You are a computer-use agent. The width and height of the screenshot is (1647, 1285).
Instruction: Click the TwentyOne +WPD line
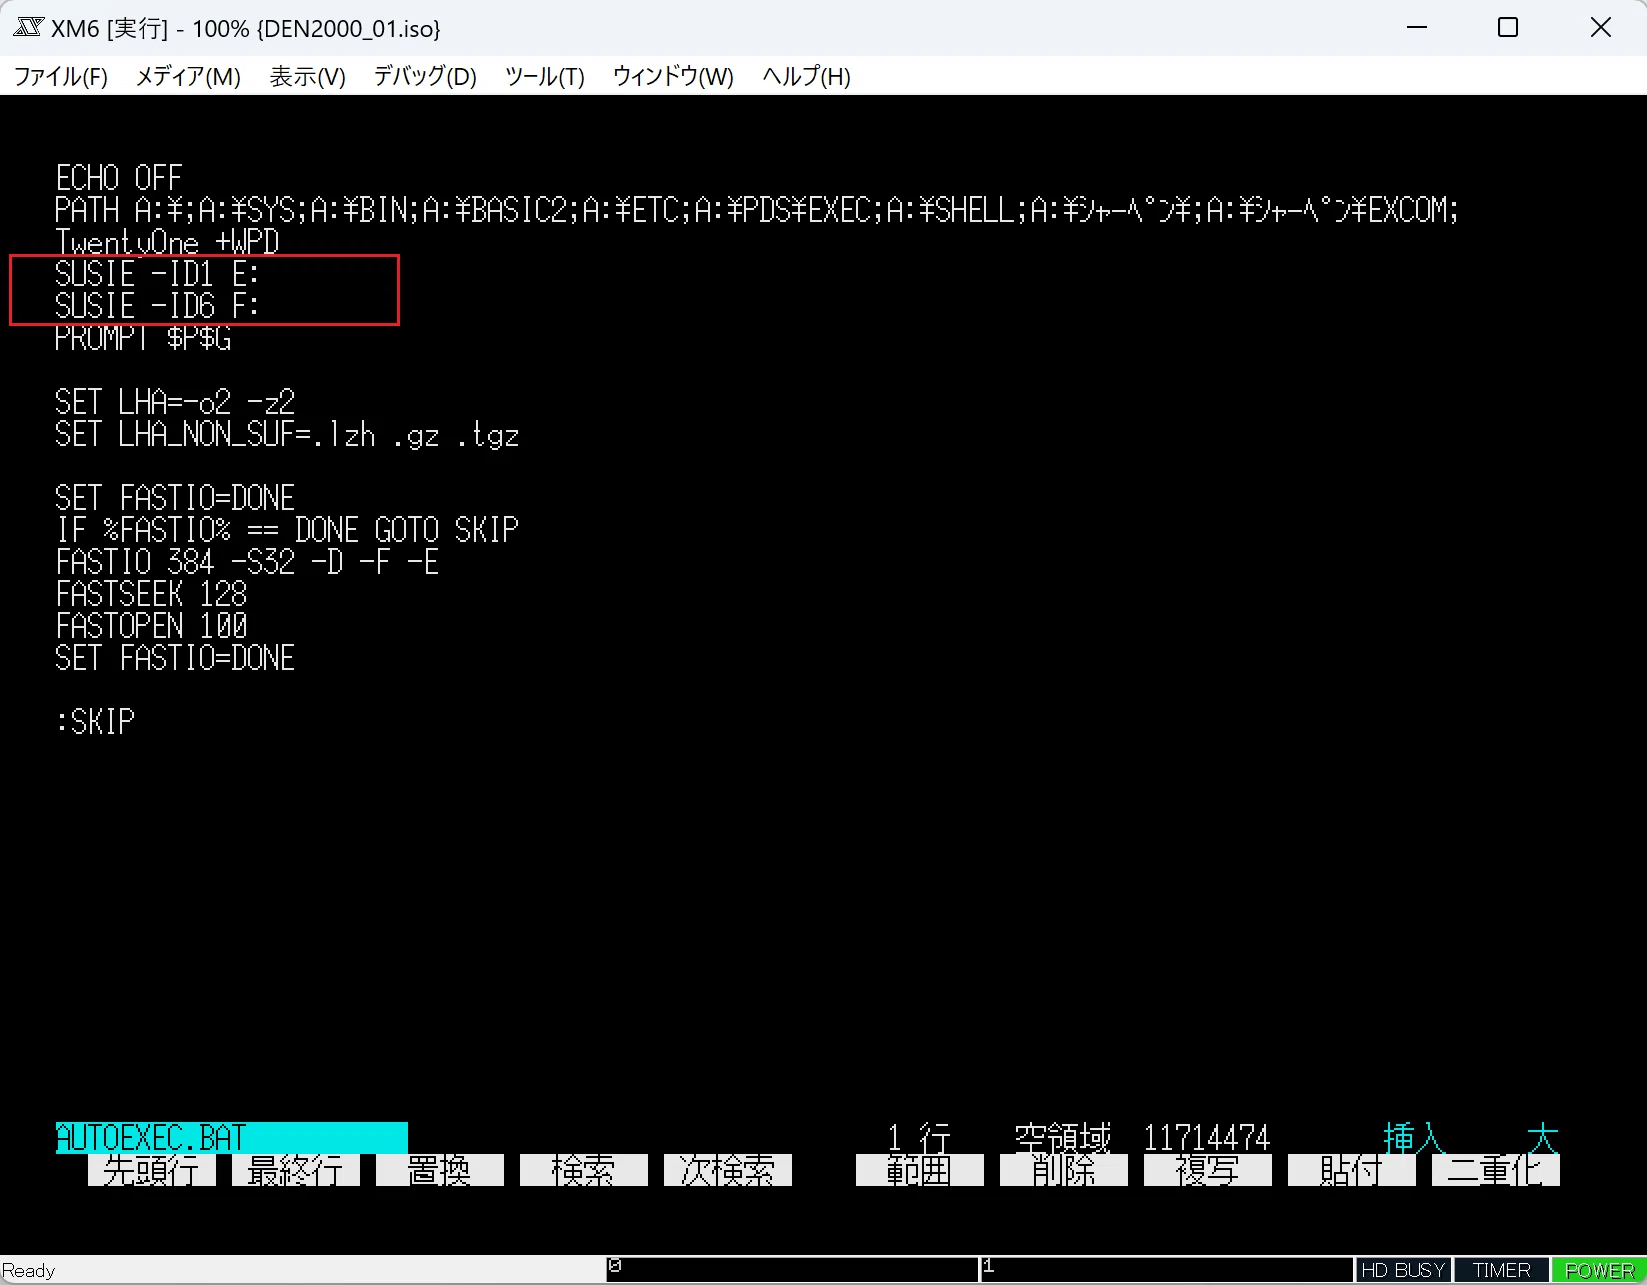click(x=167, y=242)
